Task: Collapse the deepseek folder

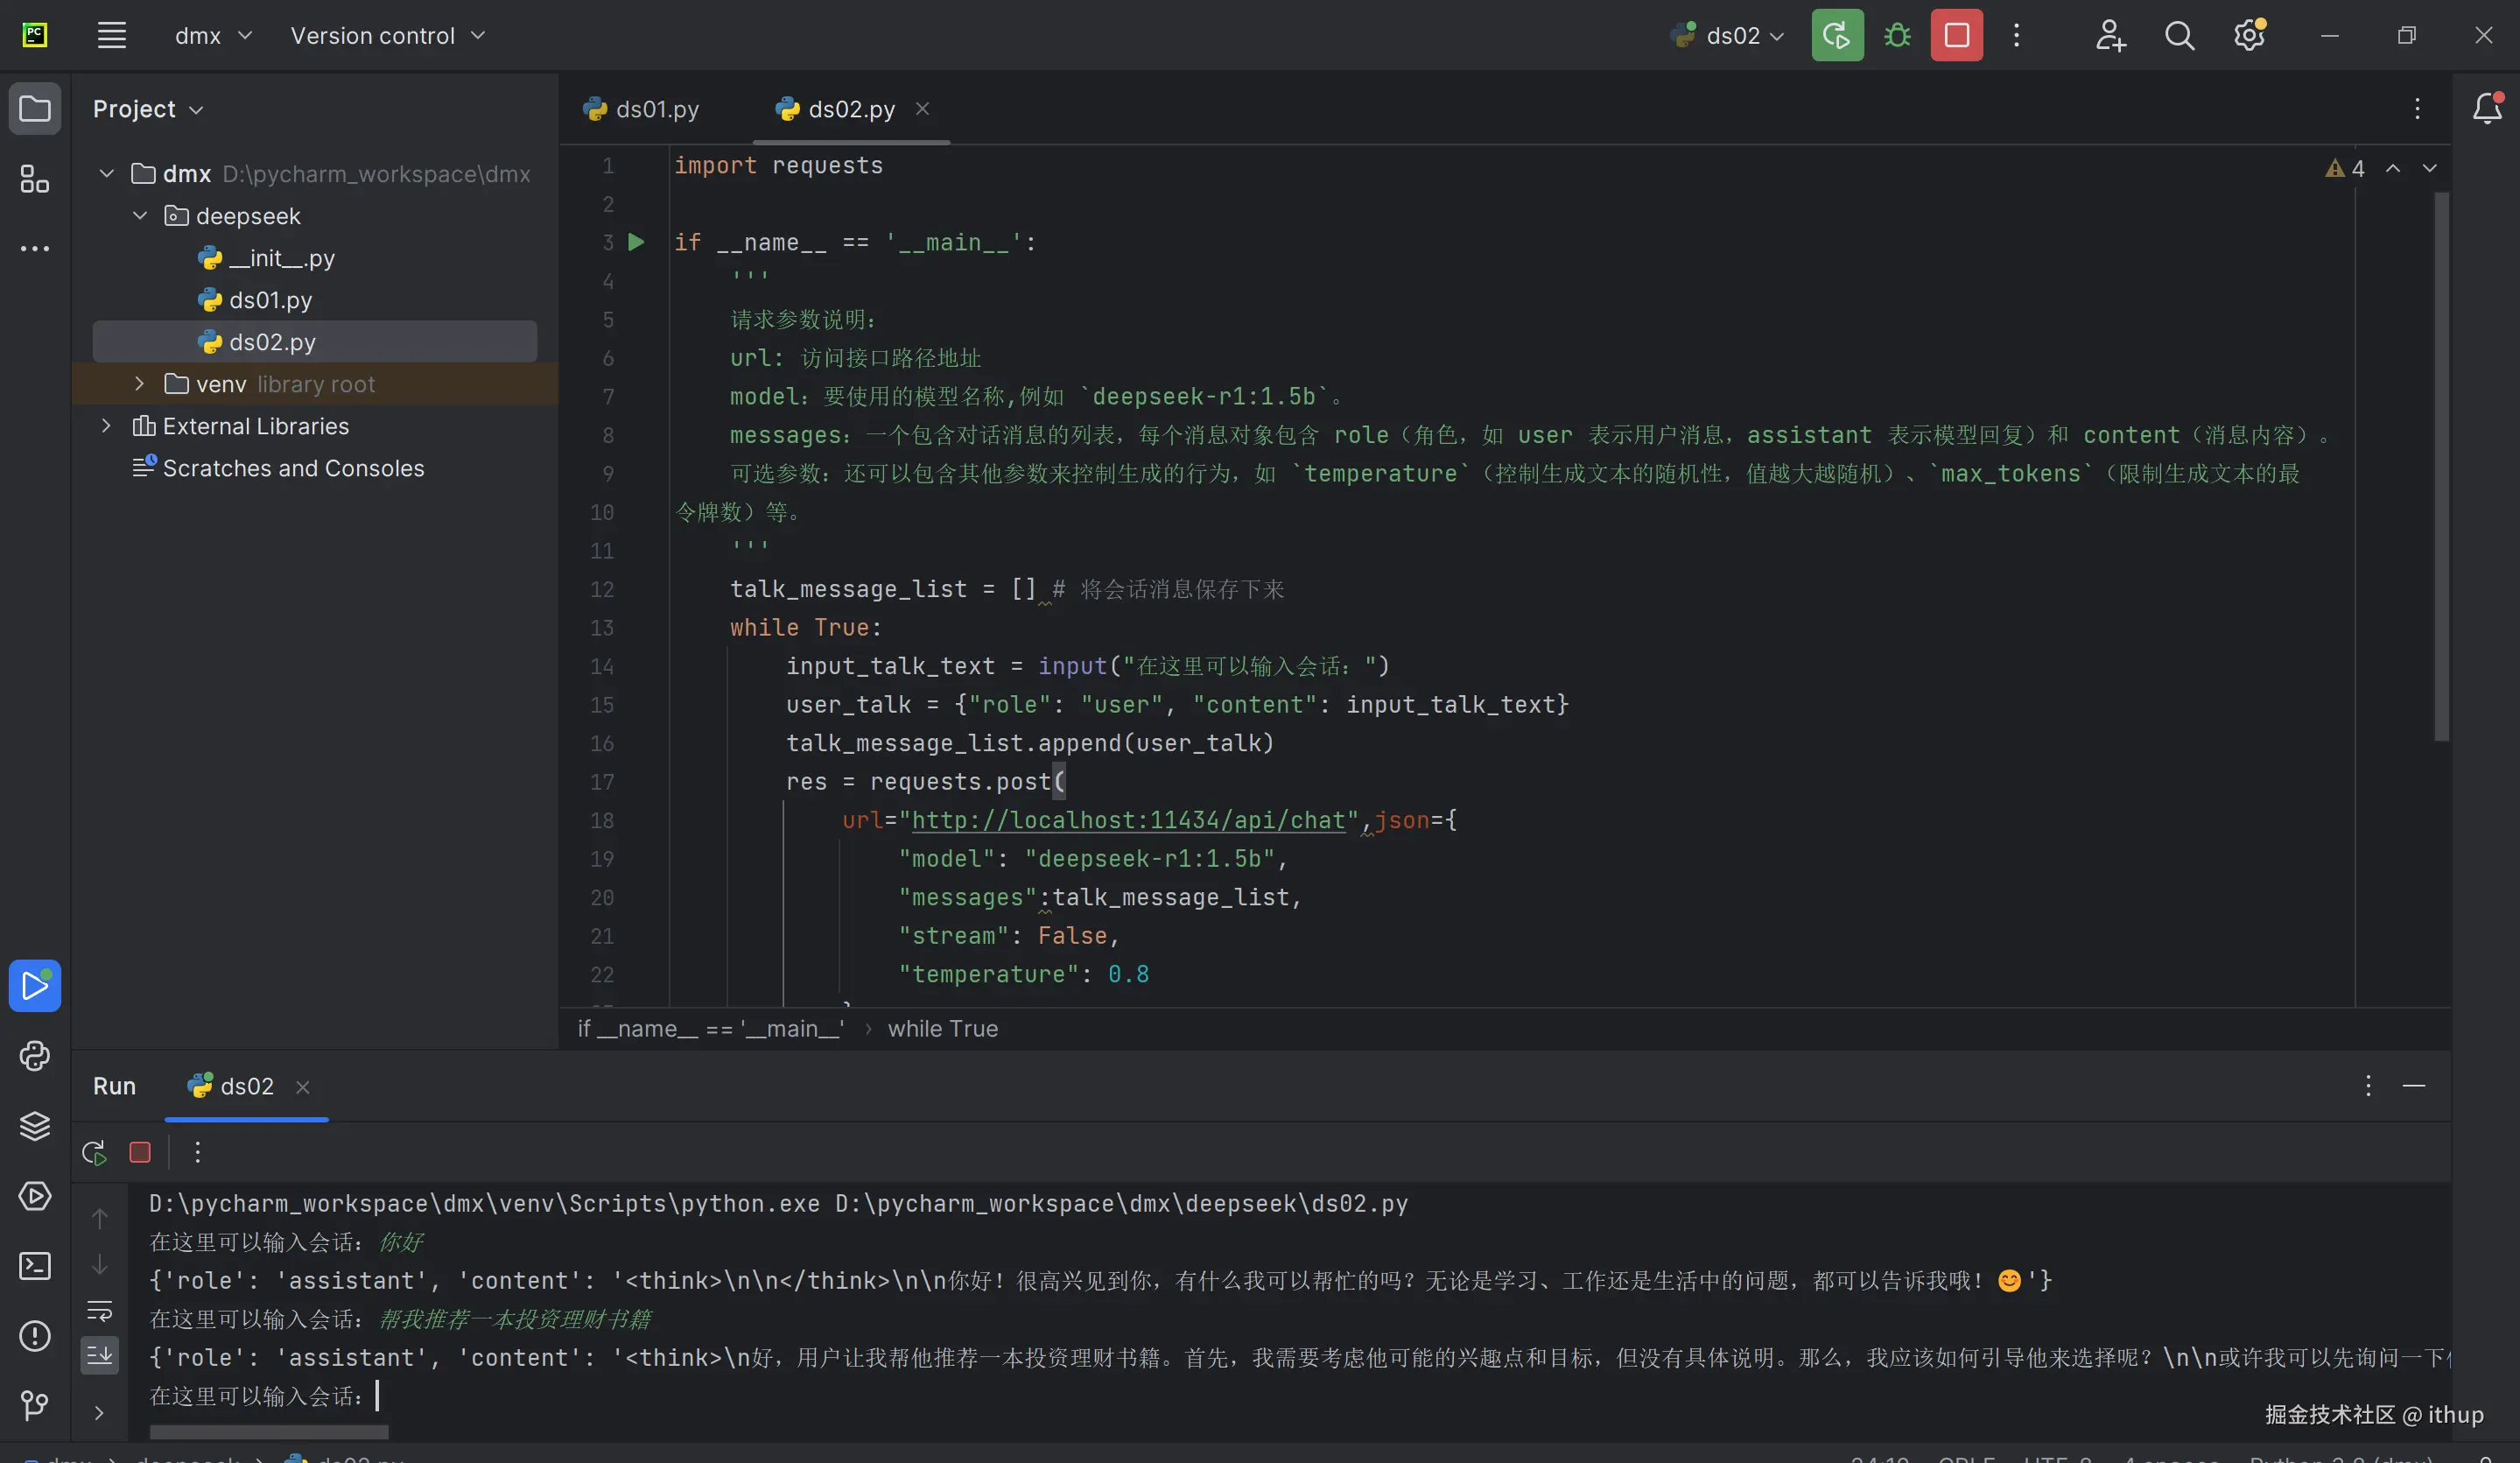Action: (139, 216)
